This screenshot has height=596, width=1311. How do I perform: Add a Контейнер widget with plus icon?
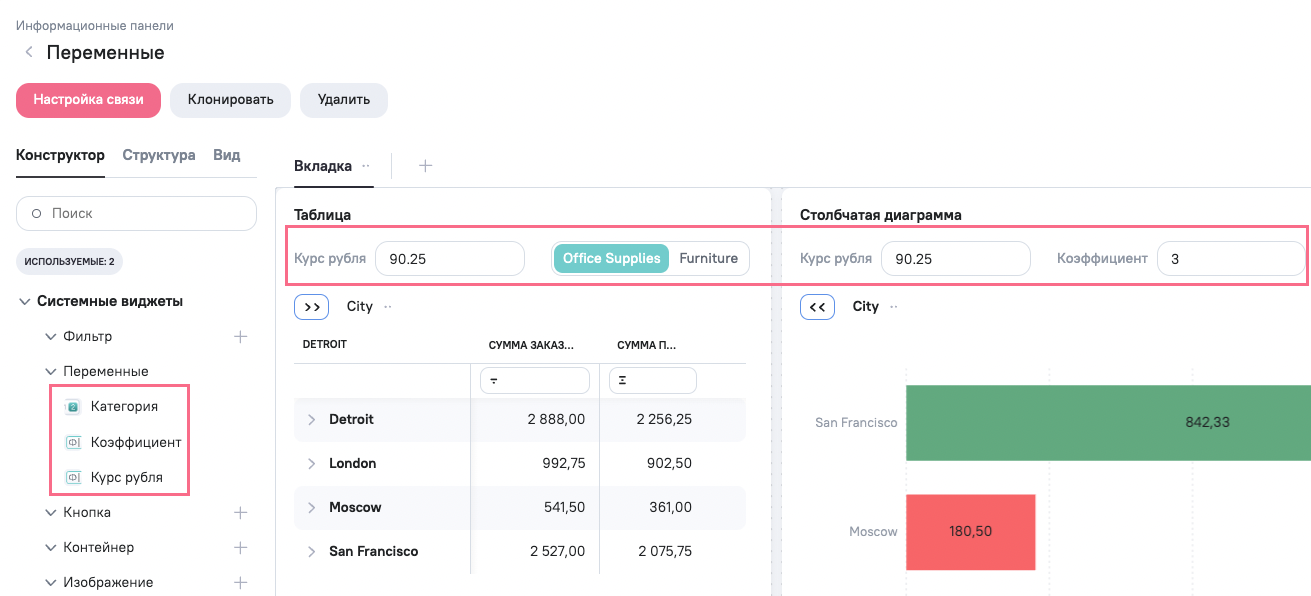(240, 548)
